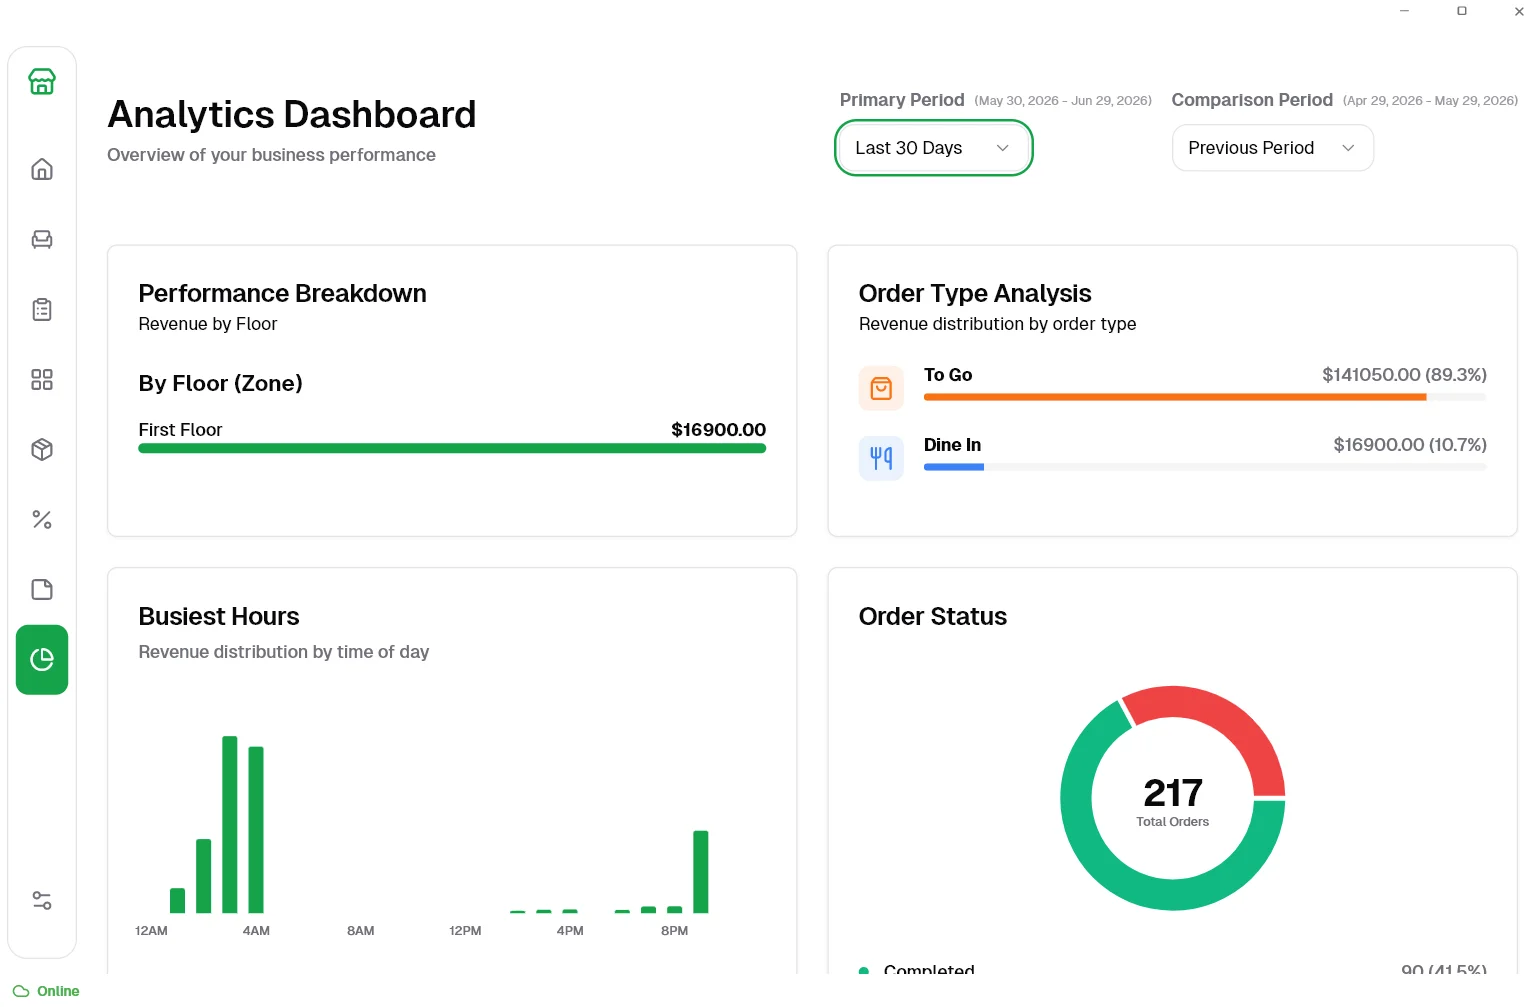This screenshot has height=1007, width=1540.
Task: Open the products box sidebar icon
Action: (42, 449)
